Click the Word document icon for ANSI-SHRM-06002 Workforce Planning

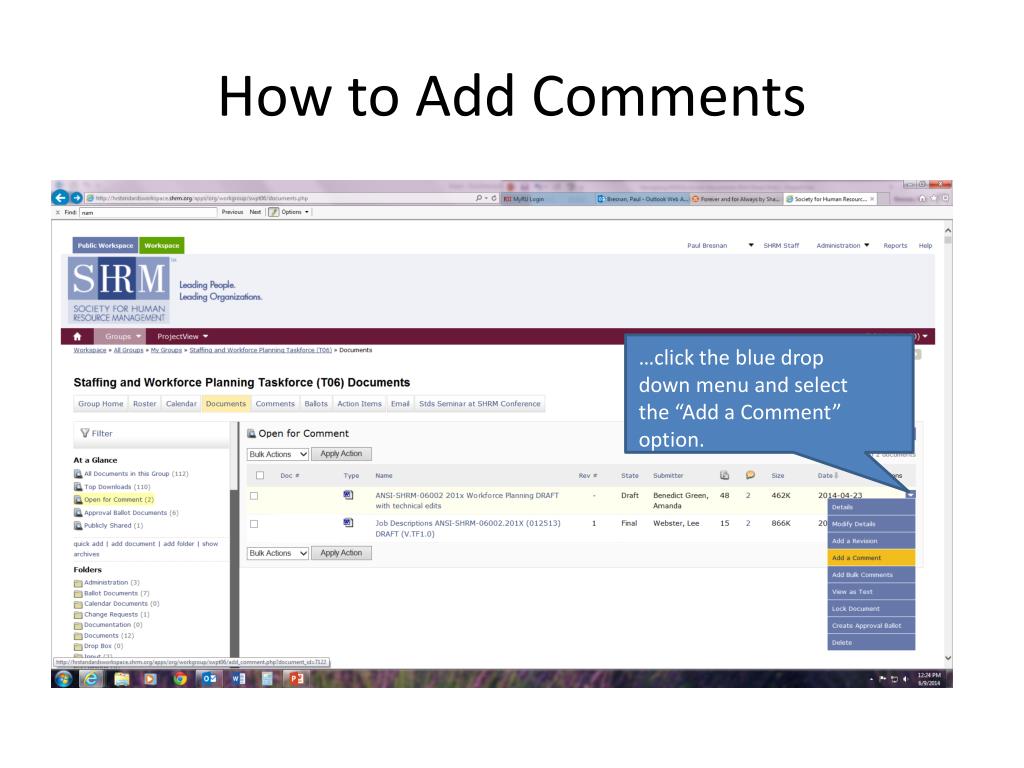coord(349,495)
